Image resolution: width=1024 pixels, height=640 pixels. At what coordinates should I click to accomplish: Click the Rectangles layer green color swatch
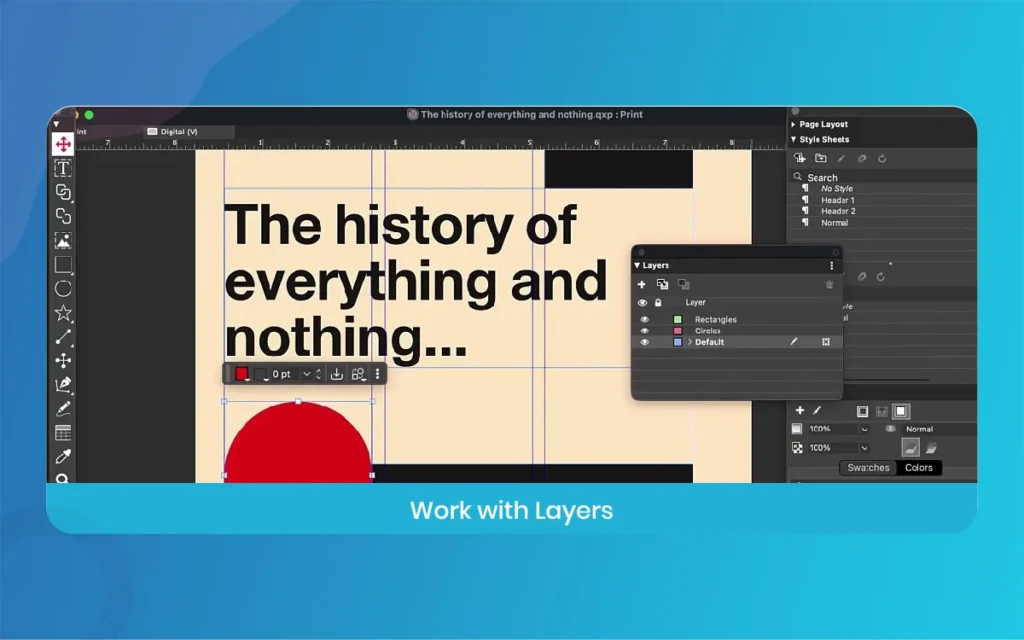click(x=677, y=319)
